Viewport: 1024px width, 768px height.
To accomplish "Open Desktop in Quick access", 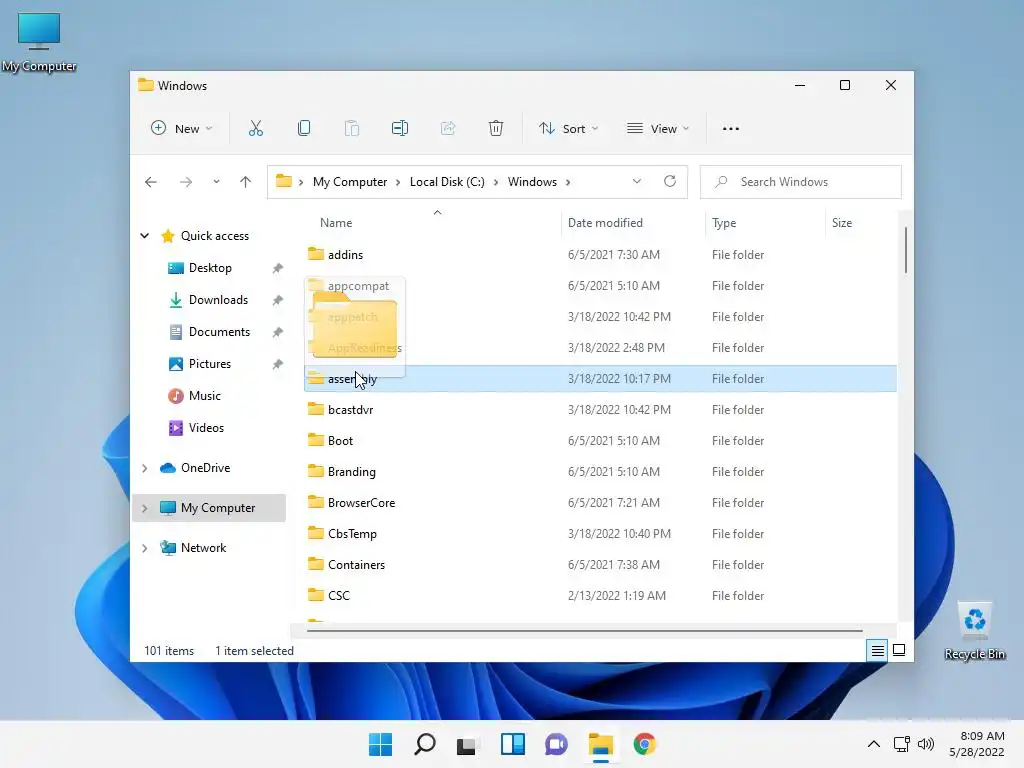I will coord(210,268).
